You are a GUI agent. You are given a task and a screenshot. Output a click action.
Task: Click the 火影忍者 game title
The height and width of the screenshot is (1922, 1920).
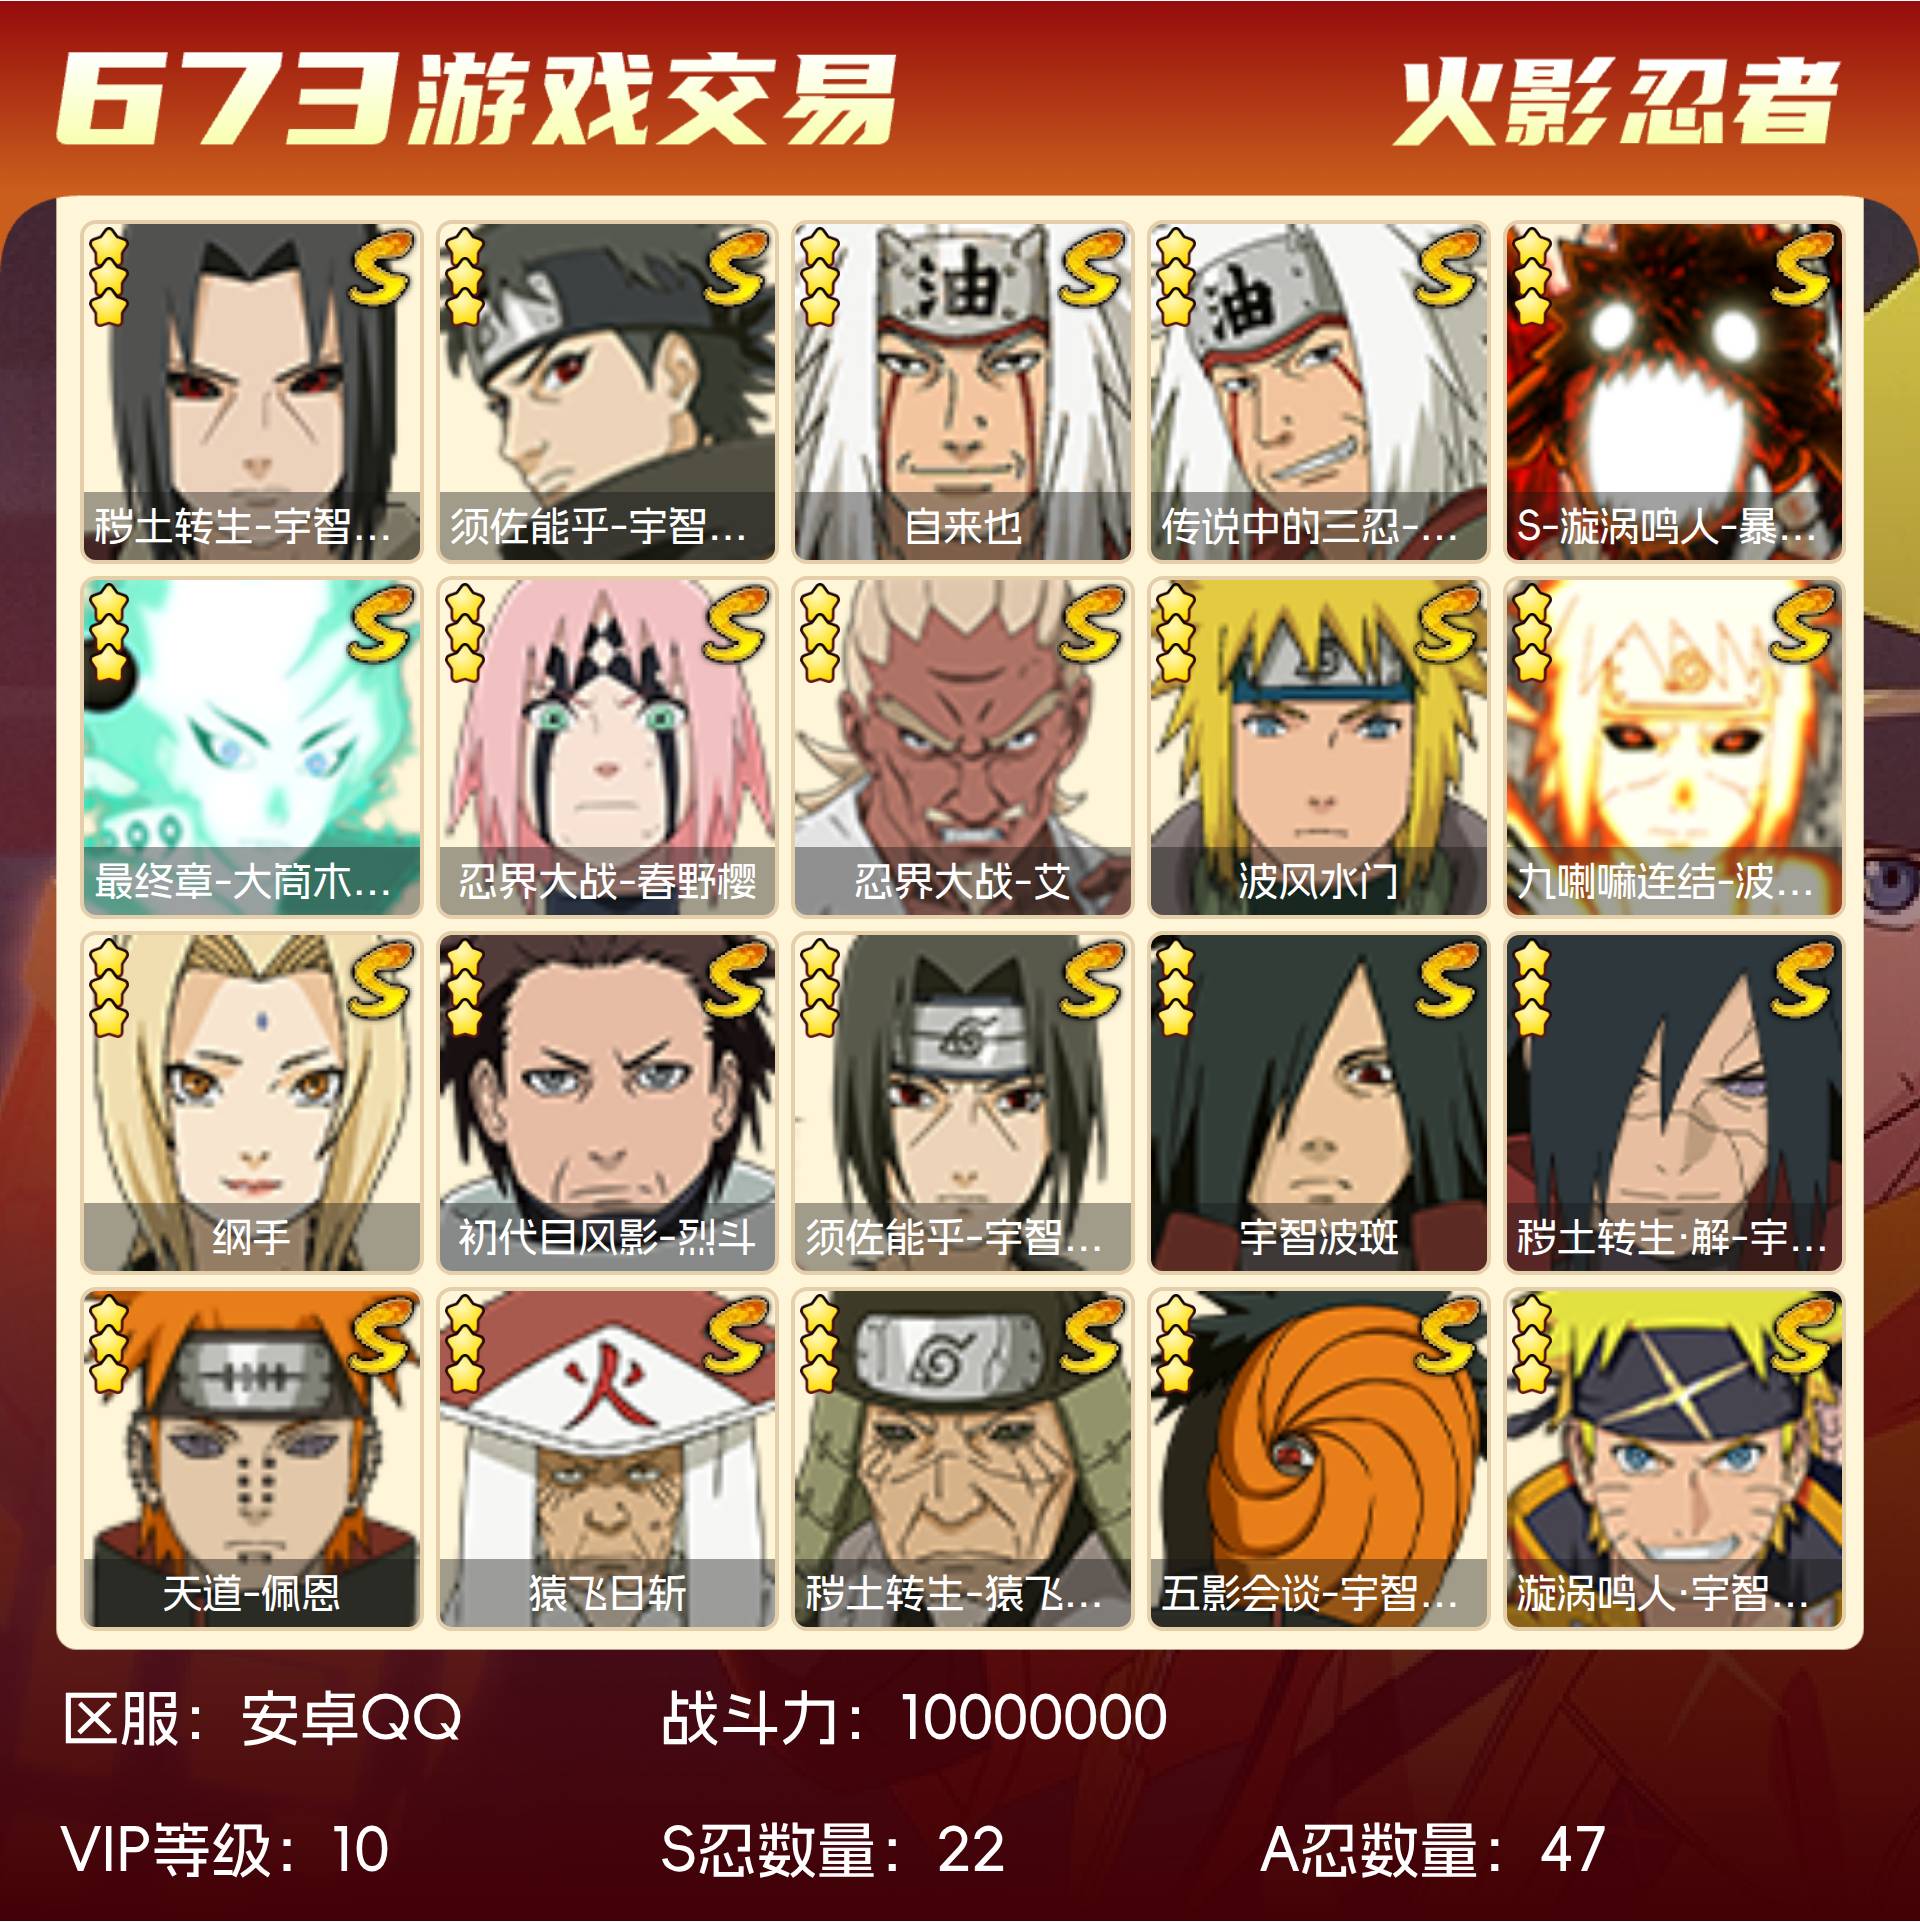[1616, 101]
